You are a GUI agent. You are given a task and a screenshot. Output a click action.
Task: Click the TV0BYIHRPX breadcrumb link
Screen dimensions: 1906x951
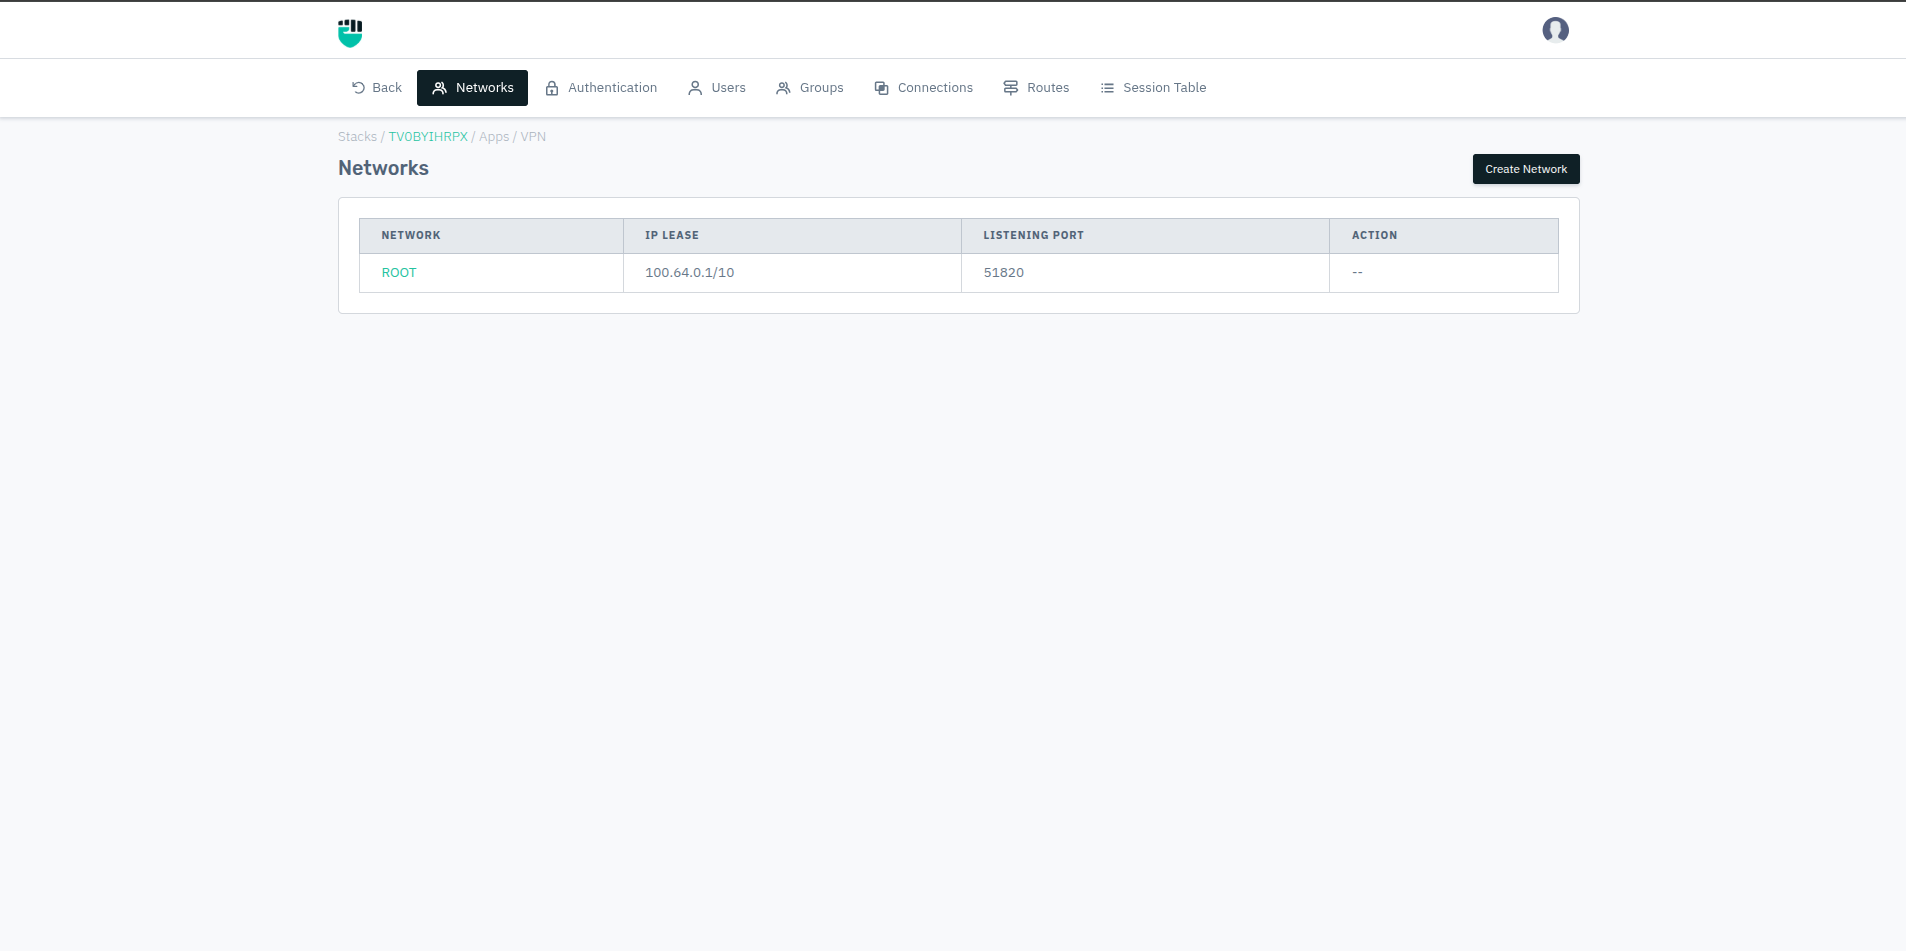(x=428, y=137)
